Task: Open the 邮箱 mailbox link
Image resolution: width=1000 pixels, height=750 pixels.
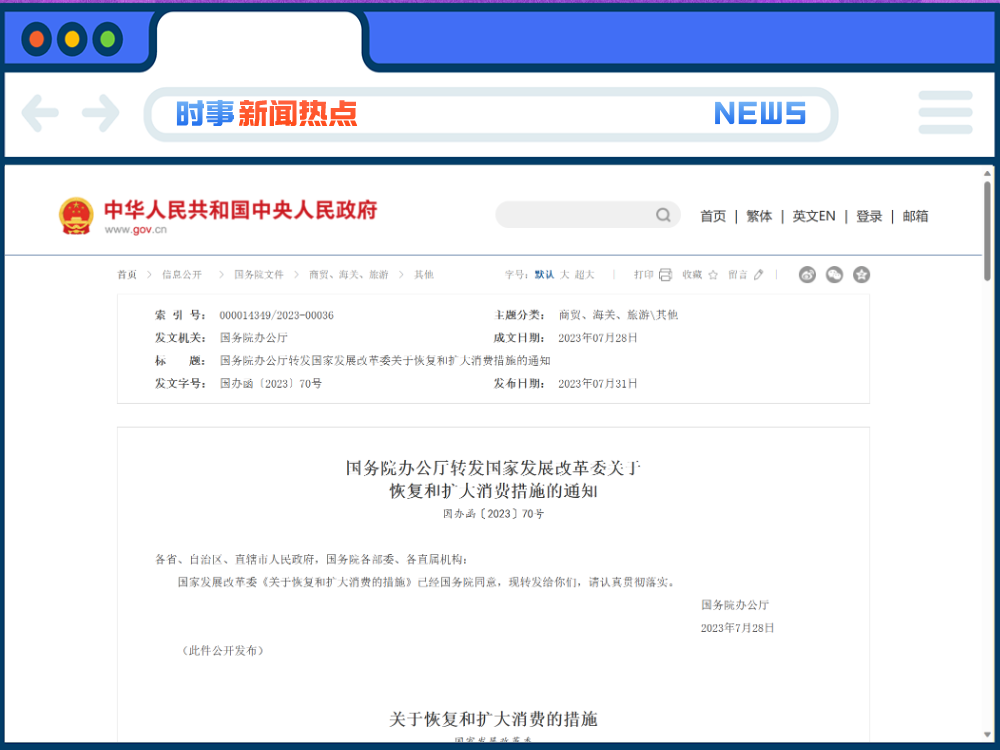Action: pyautogui.click(x=915, y=215)
